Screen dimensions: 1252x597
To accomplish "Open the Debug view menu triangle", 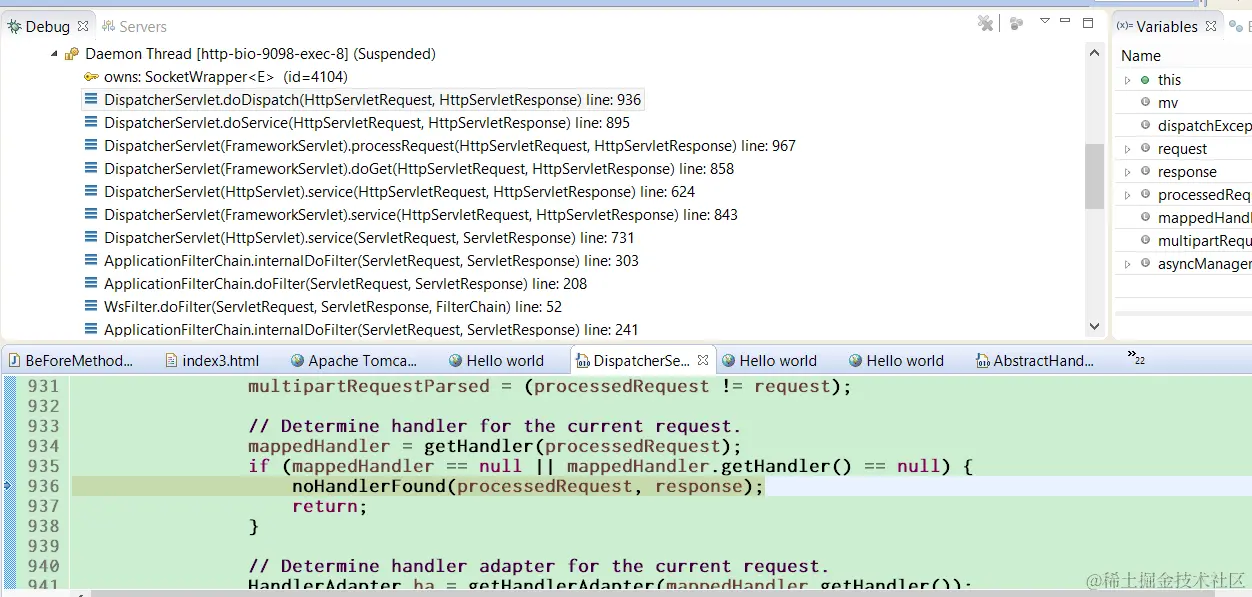I will (1045, 21).
